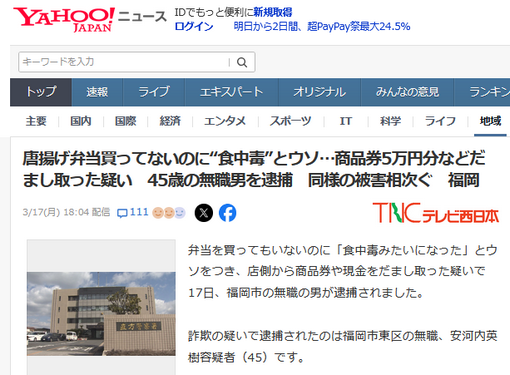Select the 地域 category tab
This screenshot has height=375, width=510.
point(490,121)
